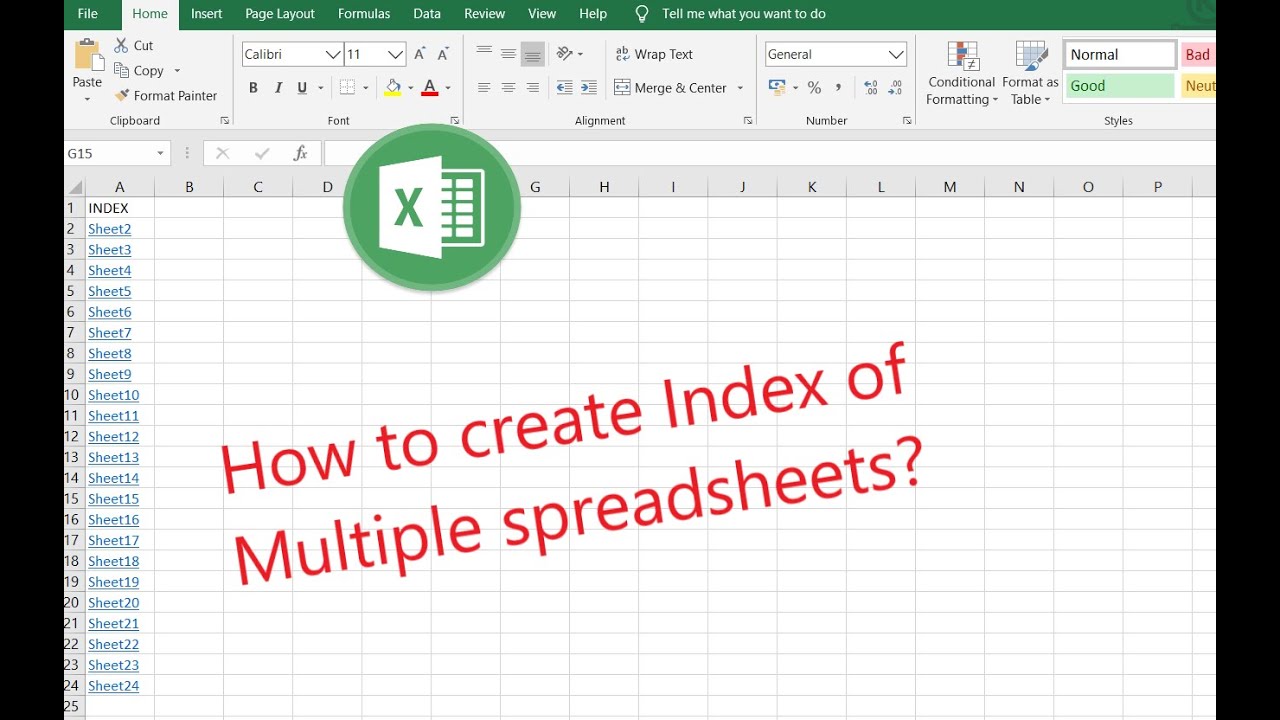Open Clipboard dialog launcher

224,120
